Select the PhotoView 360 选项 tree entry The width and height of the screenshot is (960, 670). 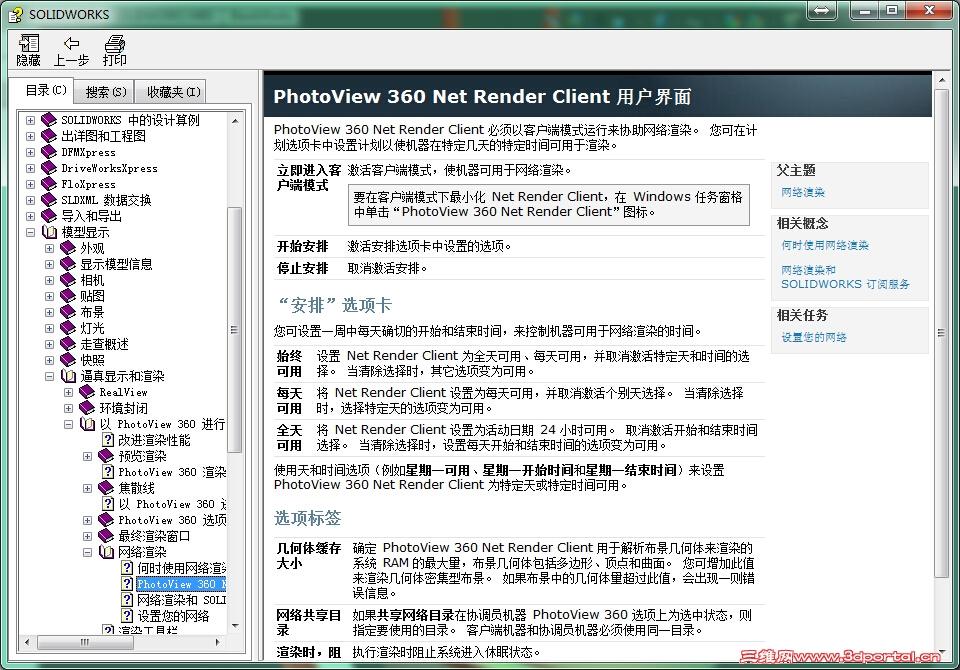pos(172,520)
